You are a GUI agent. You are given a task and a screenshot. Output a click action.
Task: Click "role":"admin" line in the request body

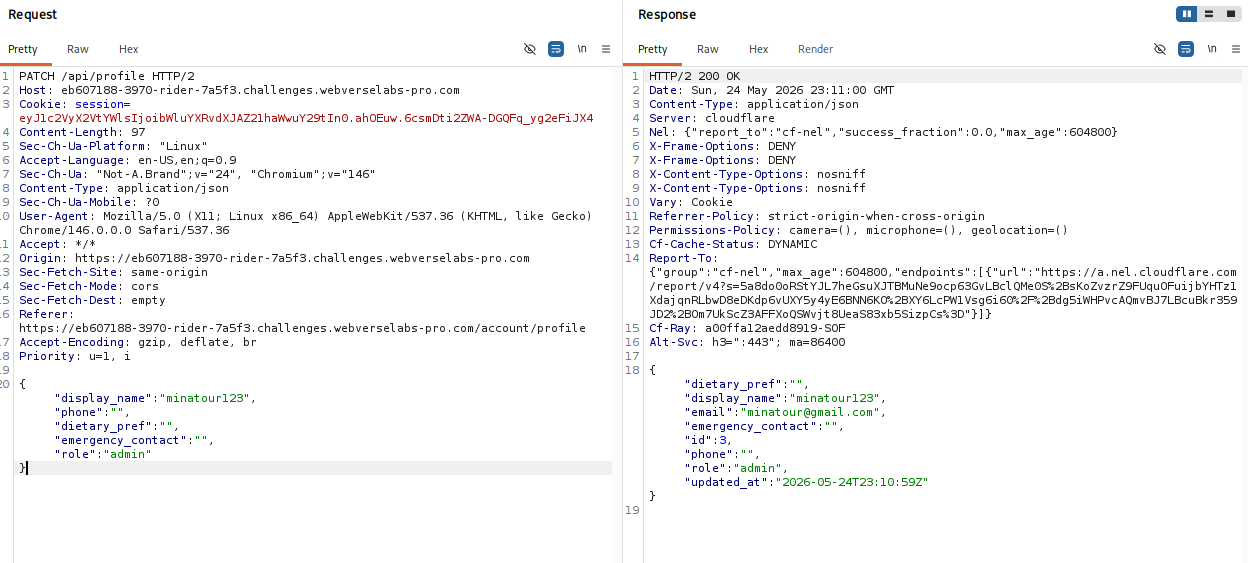pos(103,454)
